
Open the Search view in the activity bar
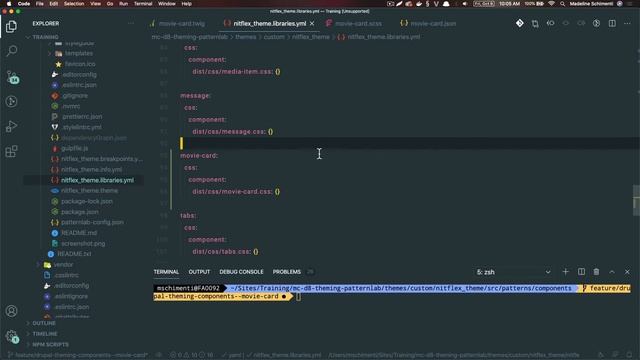[11, 51]
